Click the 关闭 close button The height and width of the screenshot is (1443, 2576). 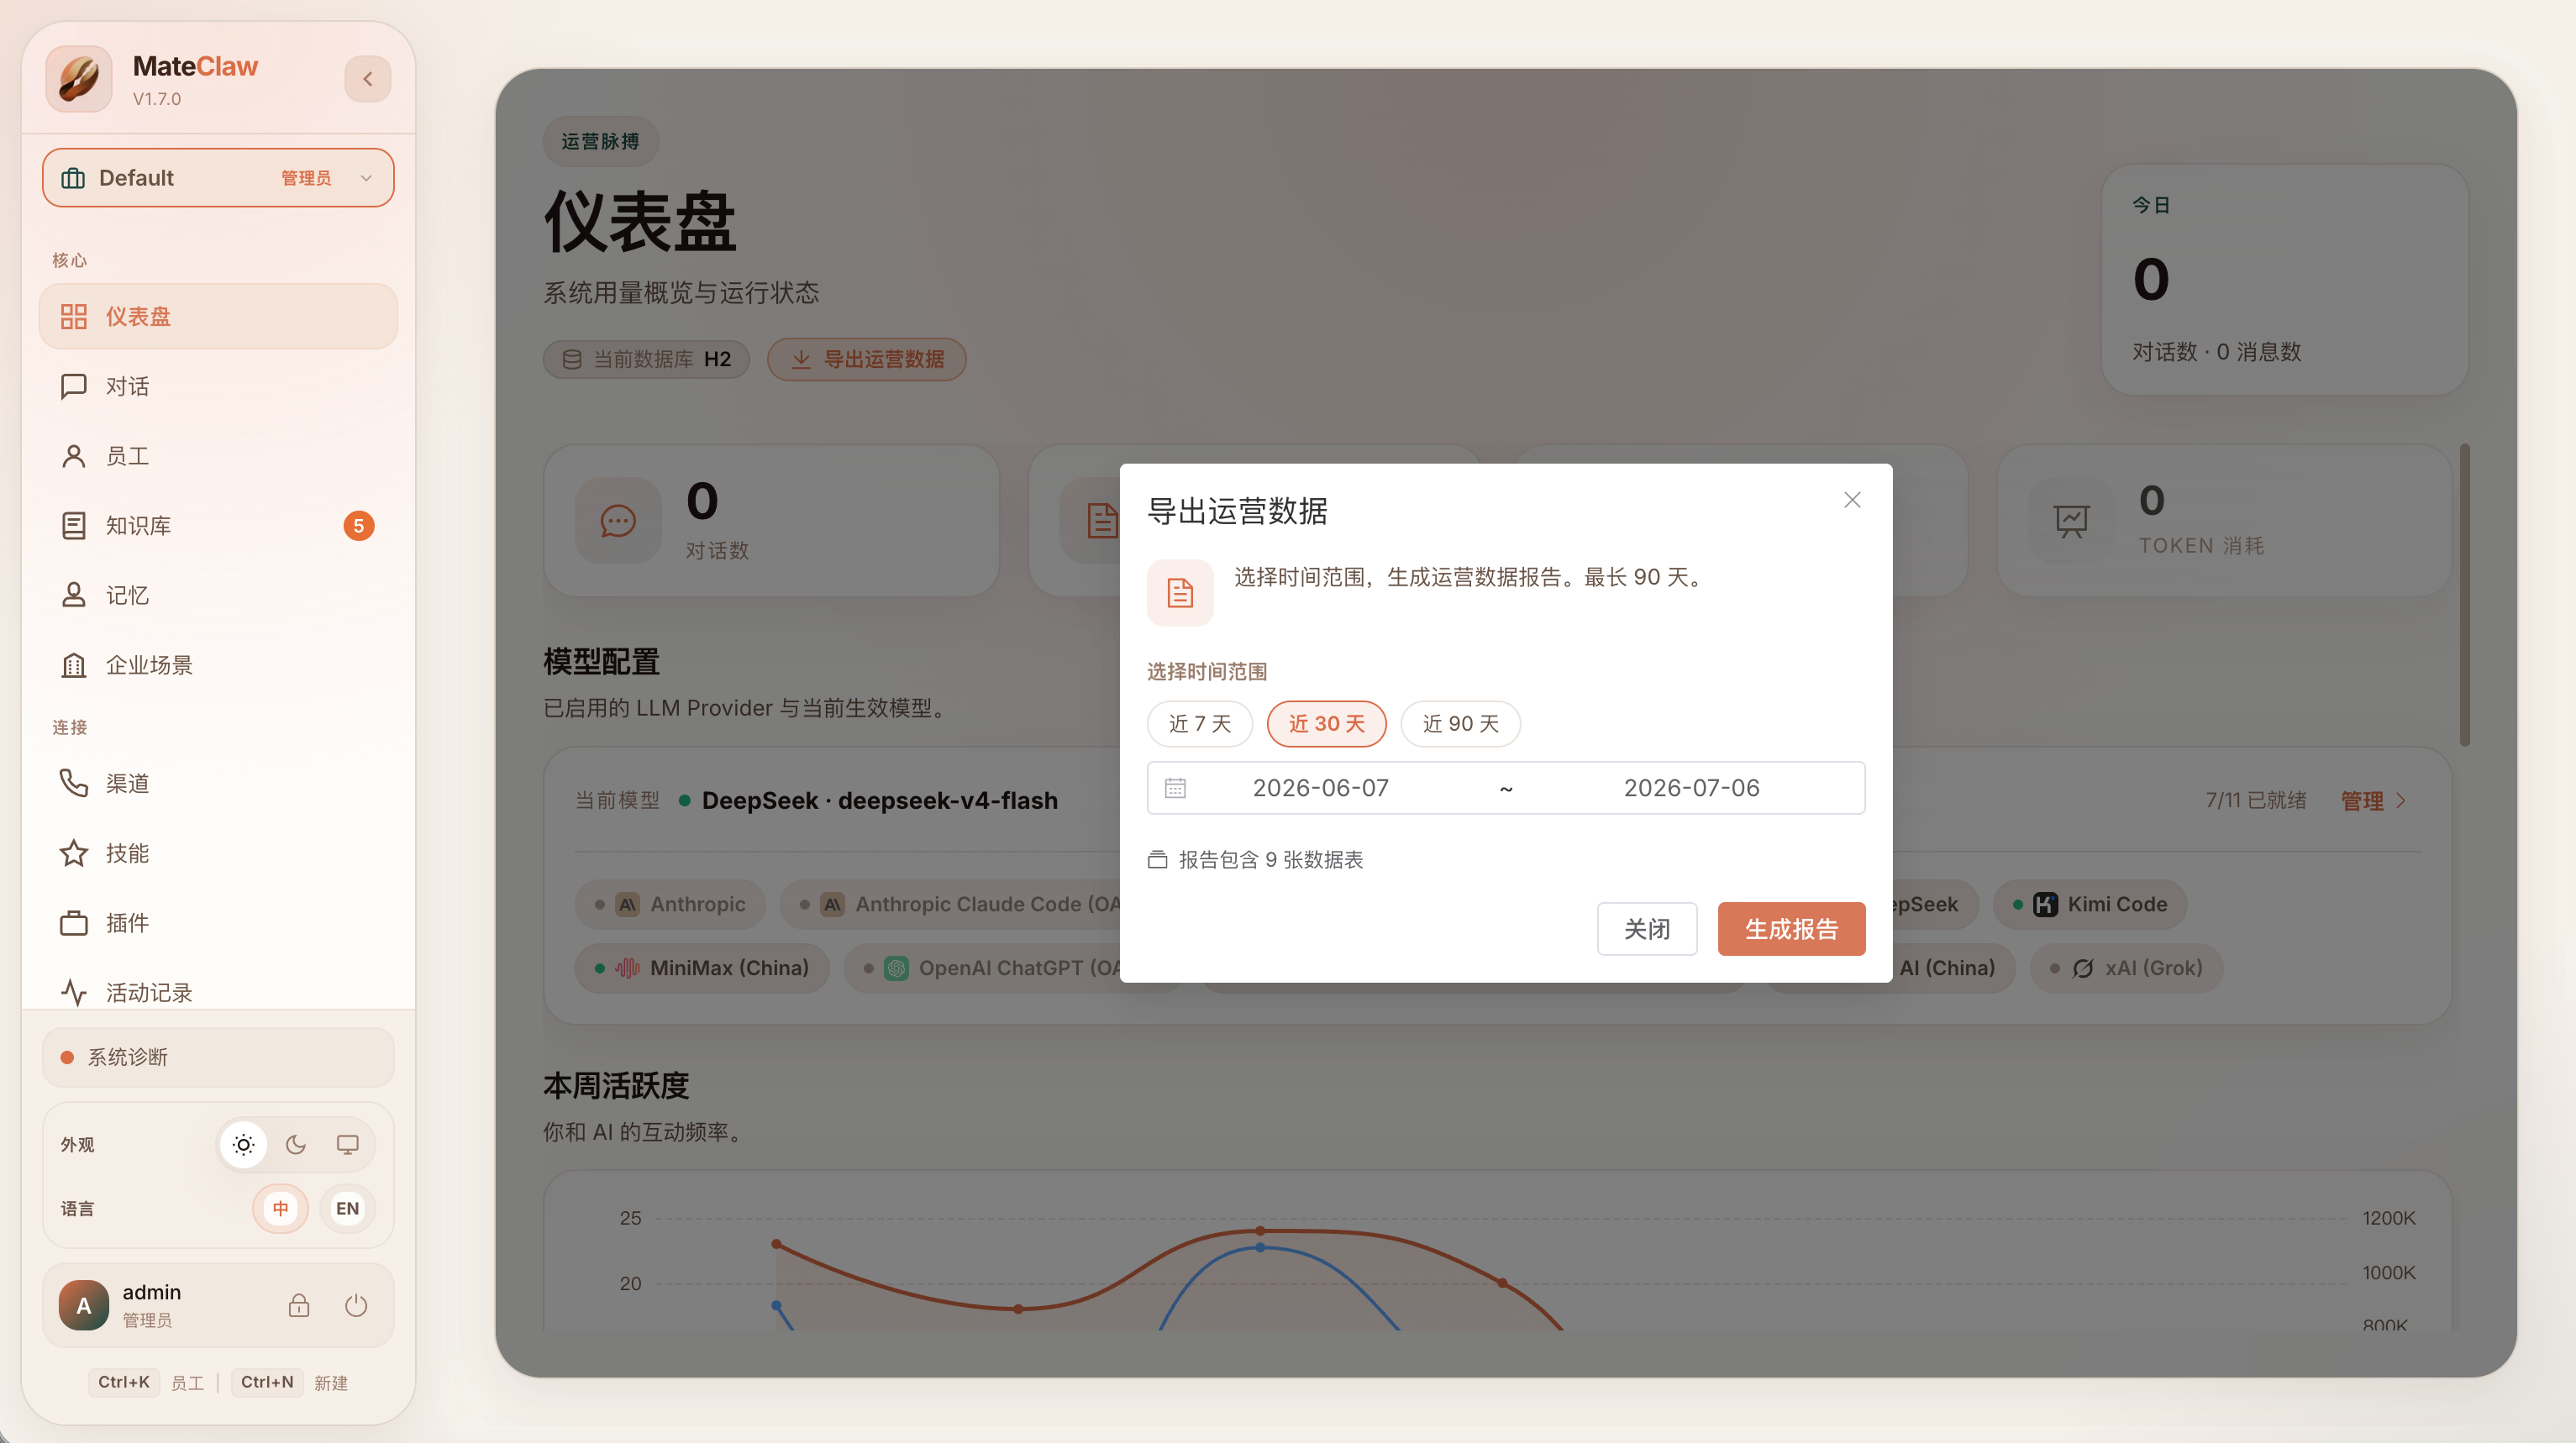pyautogui.click(x=1647, y=929)
